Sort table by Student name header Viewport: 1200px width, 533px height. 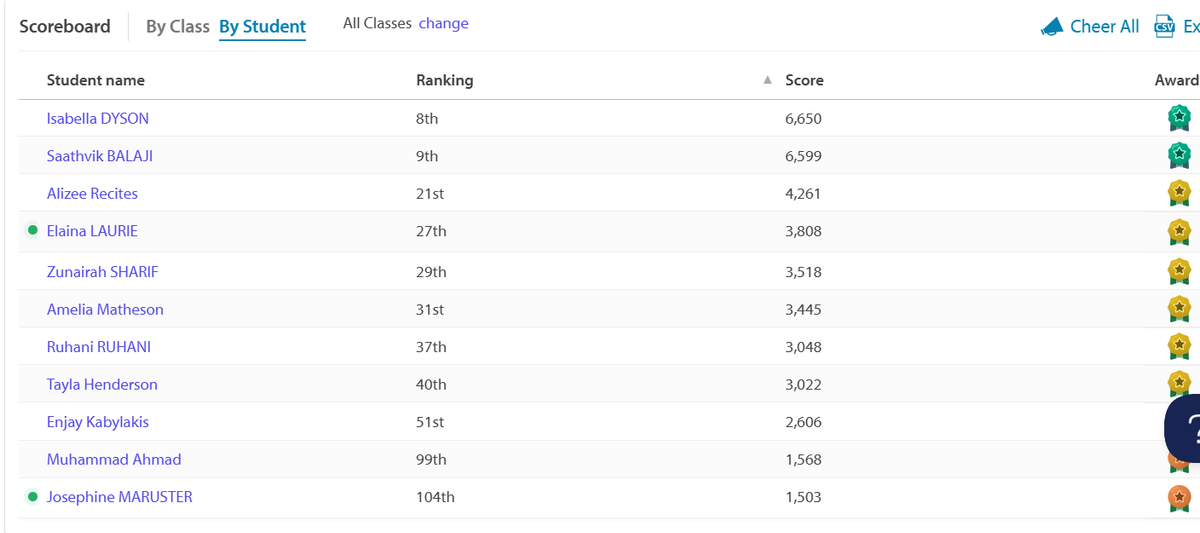coord(95,80)
